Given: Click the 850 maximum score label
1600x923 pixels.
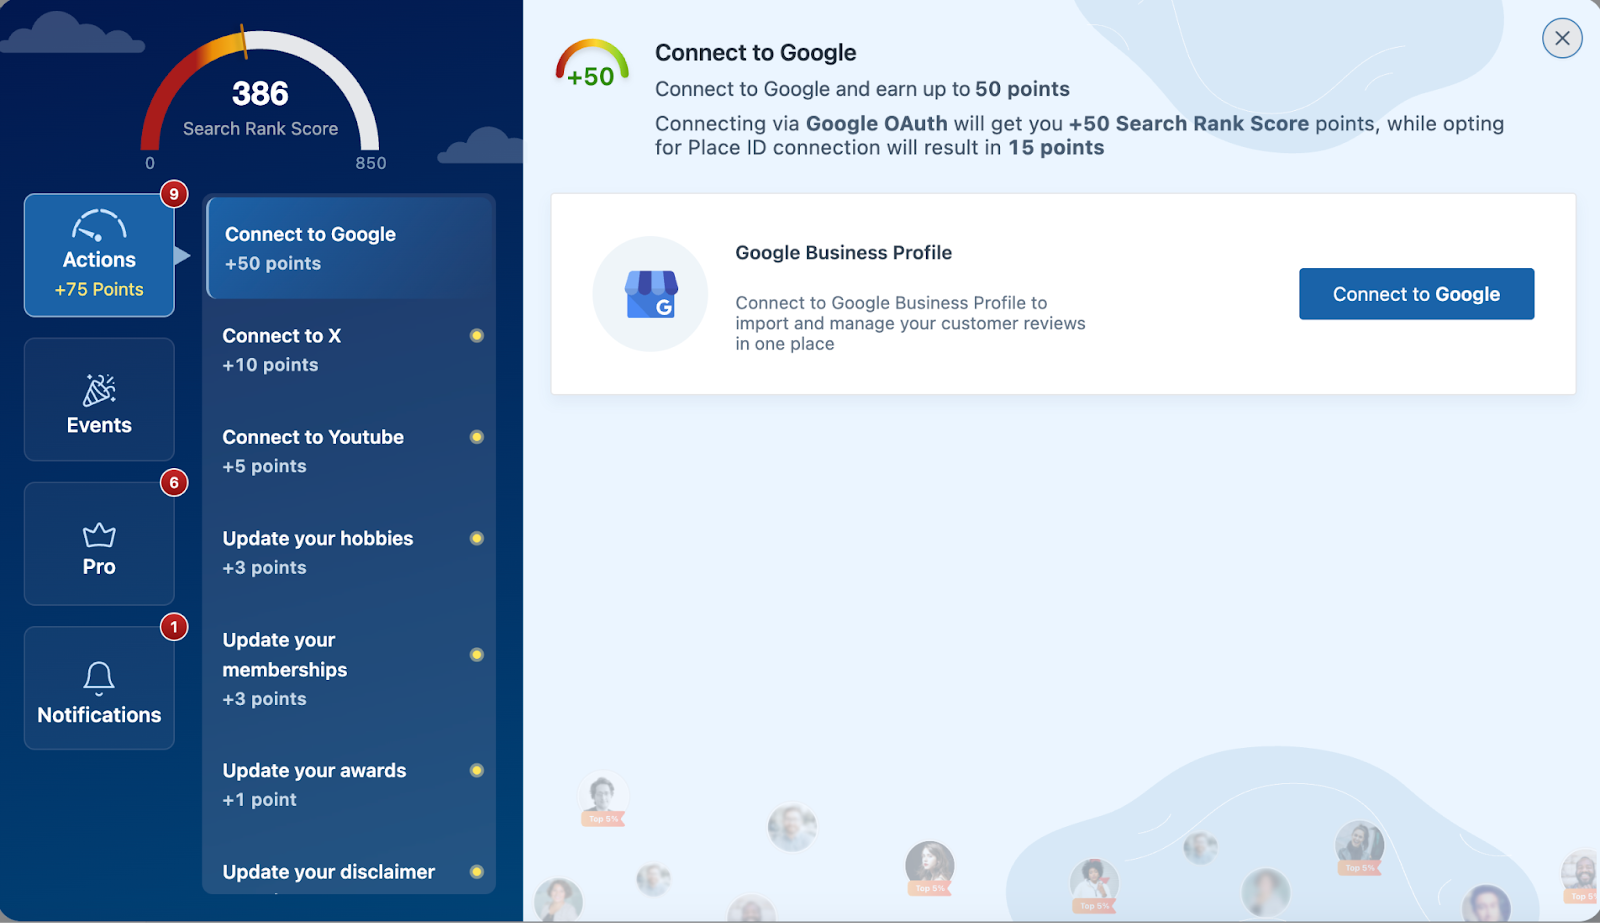Looking at the screenshot, I should [370, 163].
